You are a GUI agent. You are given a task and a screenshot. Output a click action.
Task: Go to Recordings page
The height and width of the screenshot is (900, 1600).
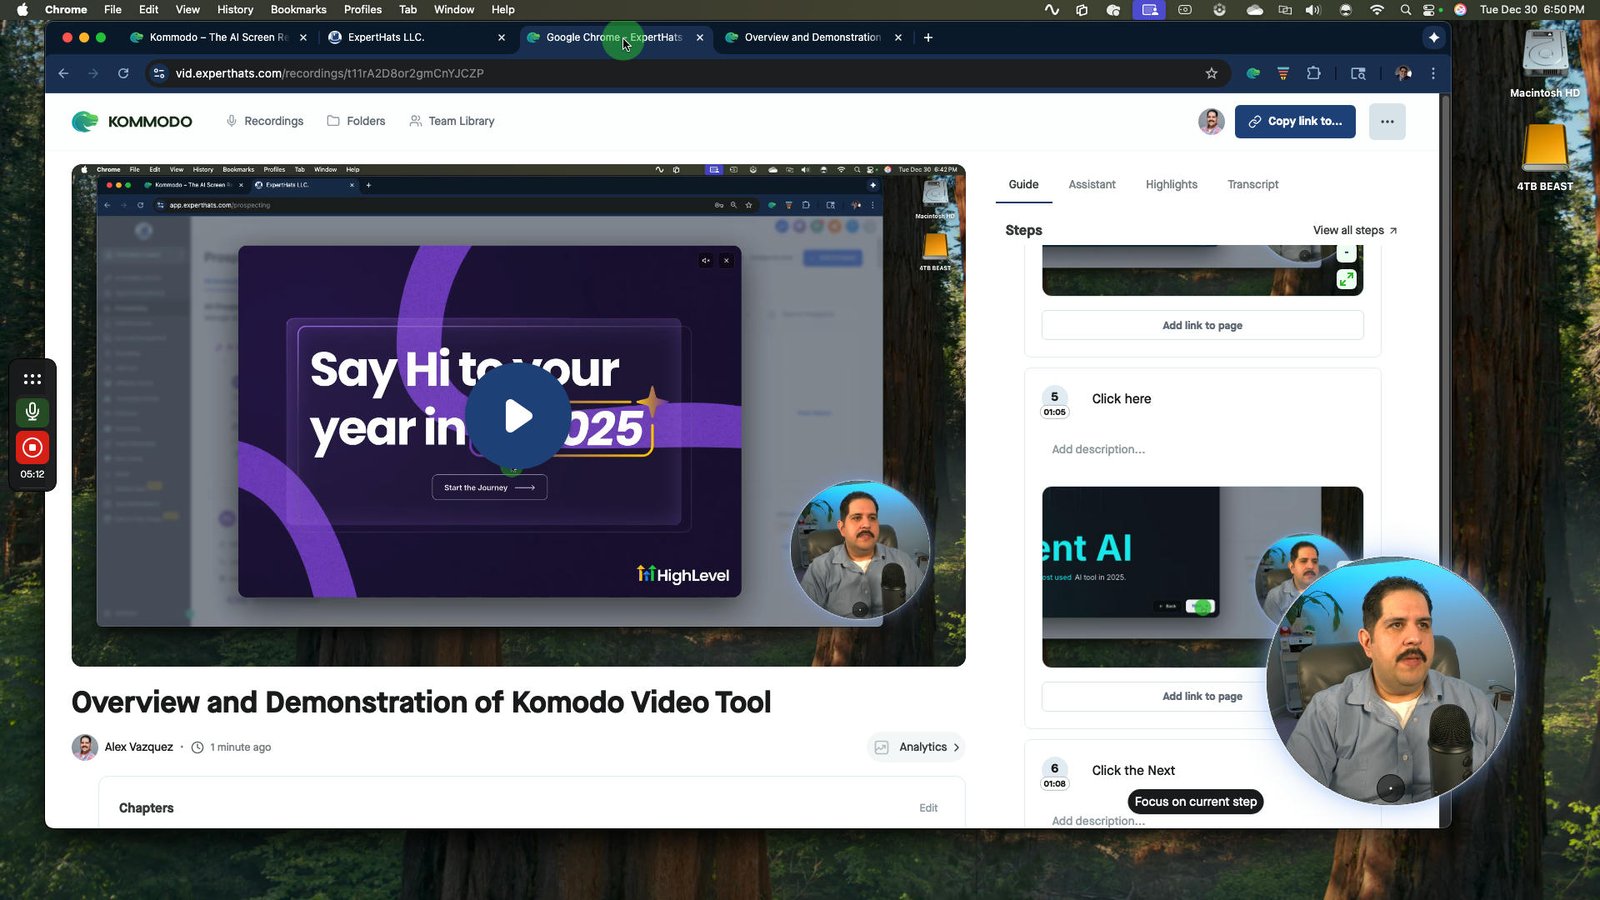coord(264,121)
